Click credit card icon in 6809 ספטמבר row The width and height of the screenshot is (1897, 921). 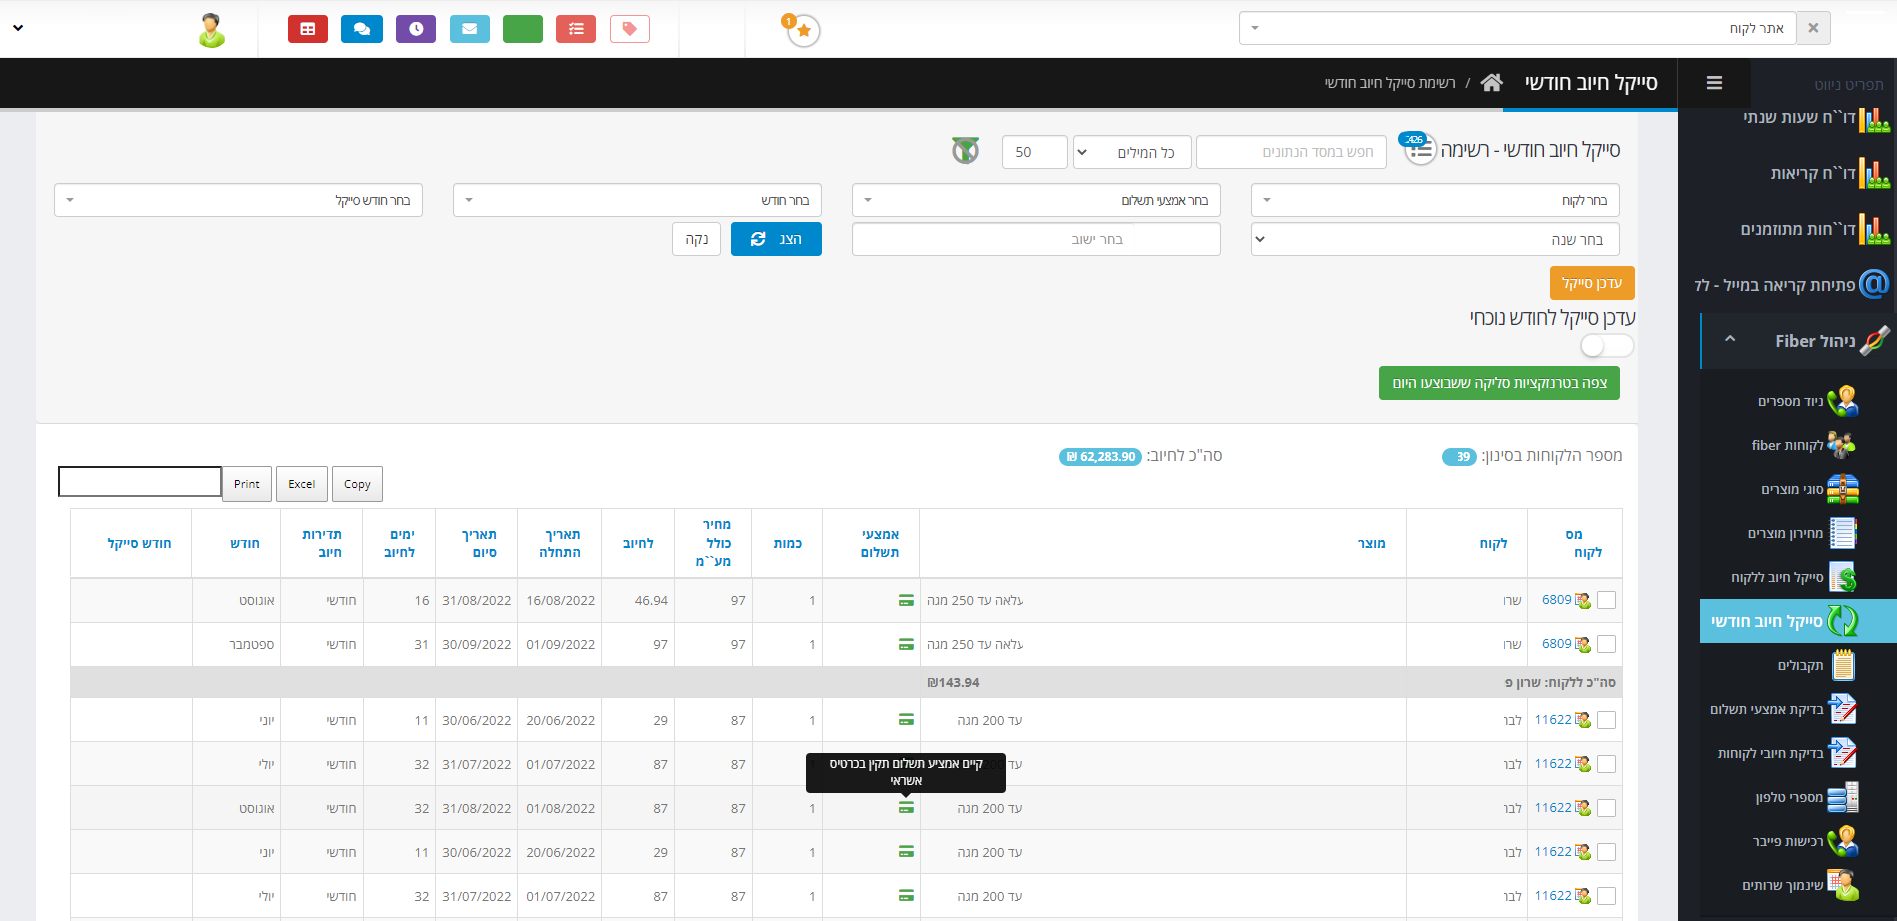[906, 644]
